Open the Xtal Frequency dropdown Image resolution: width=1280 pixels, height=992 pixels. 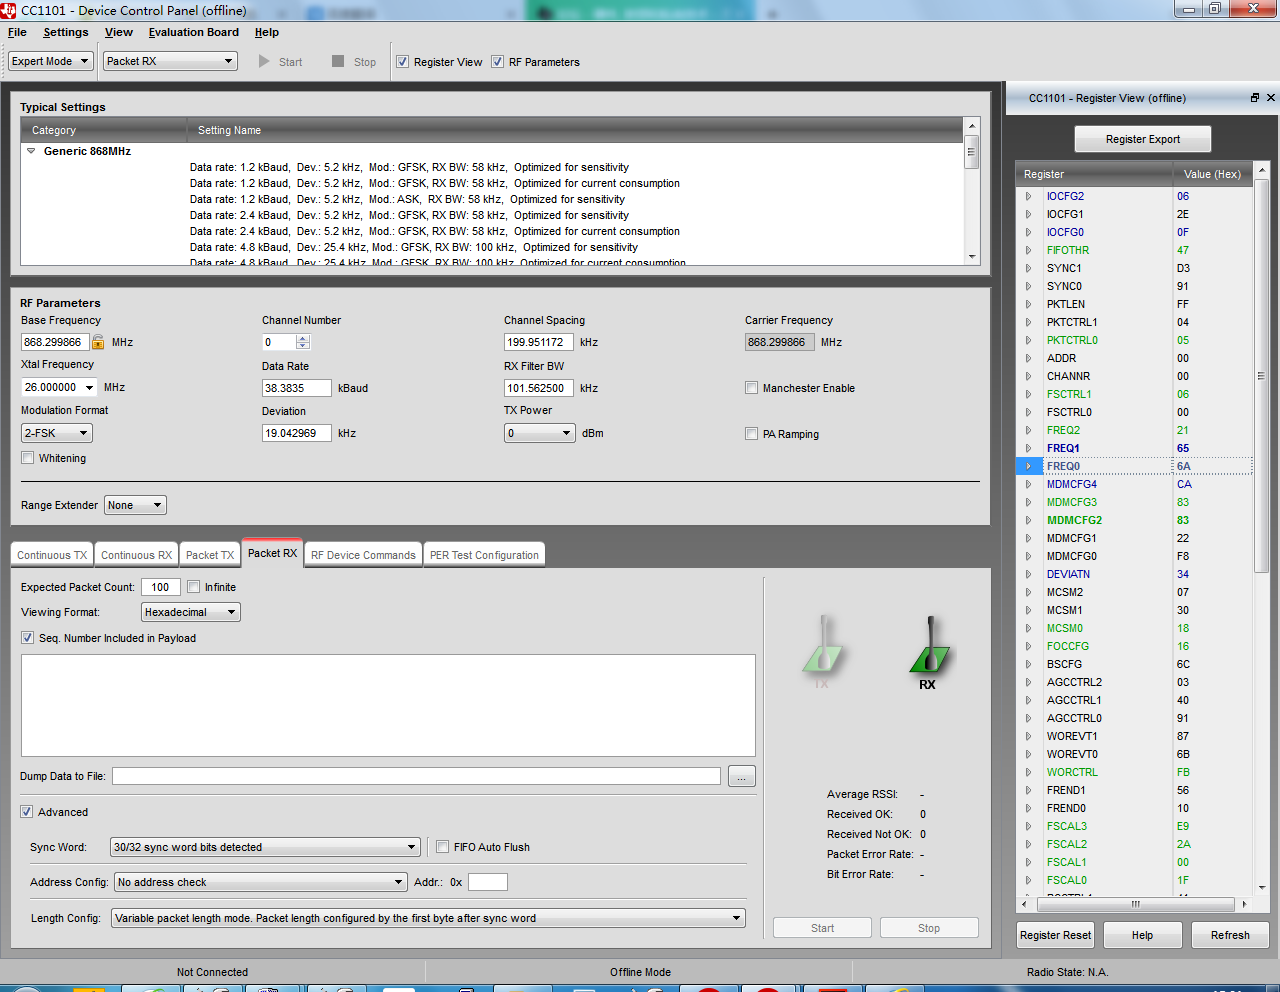pos(89,387)
